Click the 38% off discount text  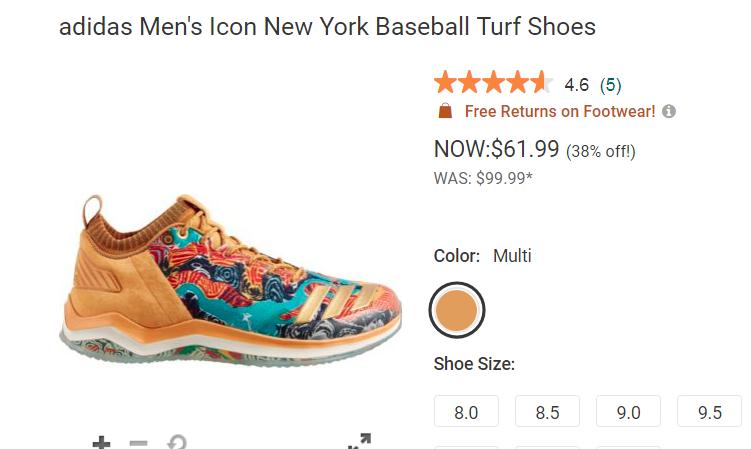pos(601,152)
